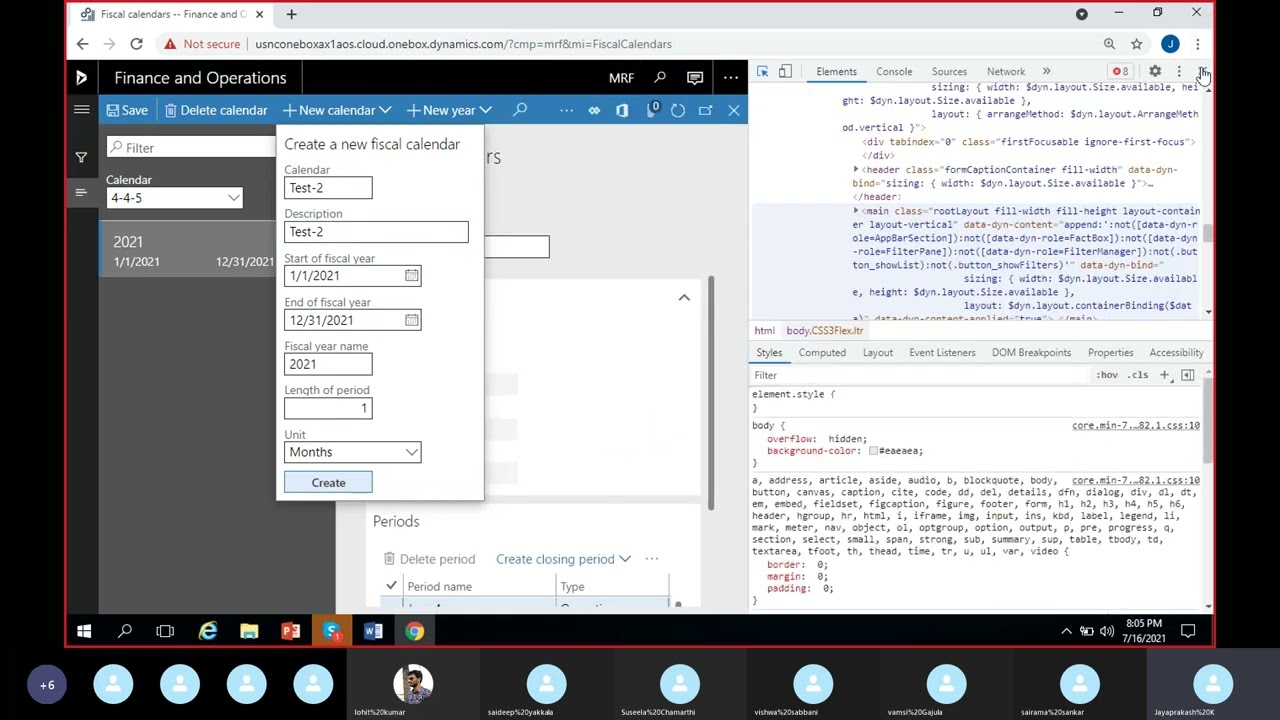Search the action pane with magnifier icon
The height and width of the screenshot is (720, 1280).
(520, 110)
